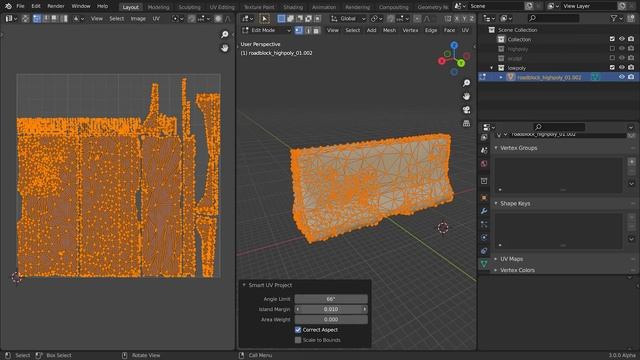Collapse Smart UV Project panel

(244, 285)
